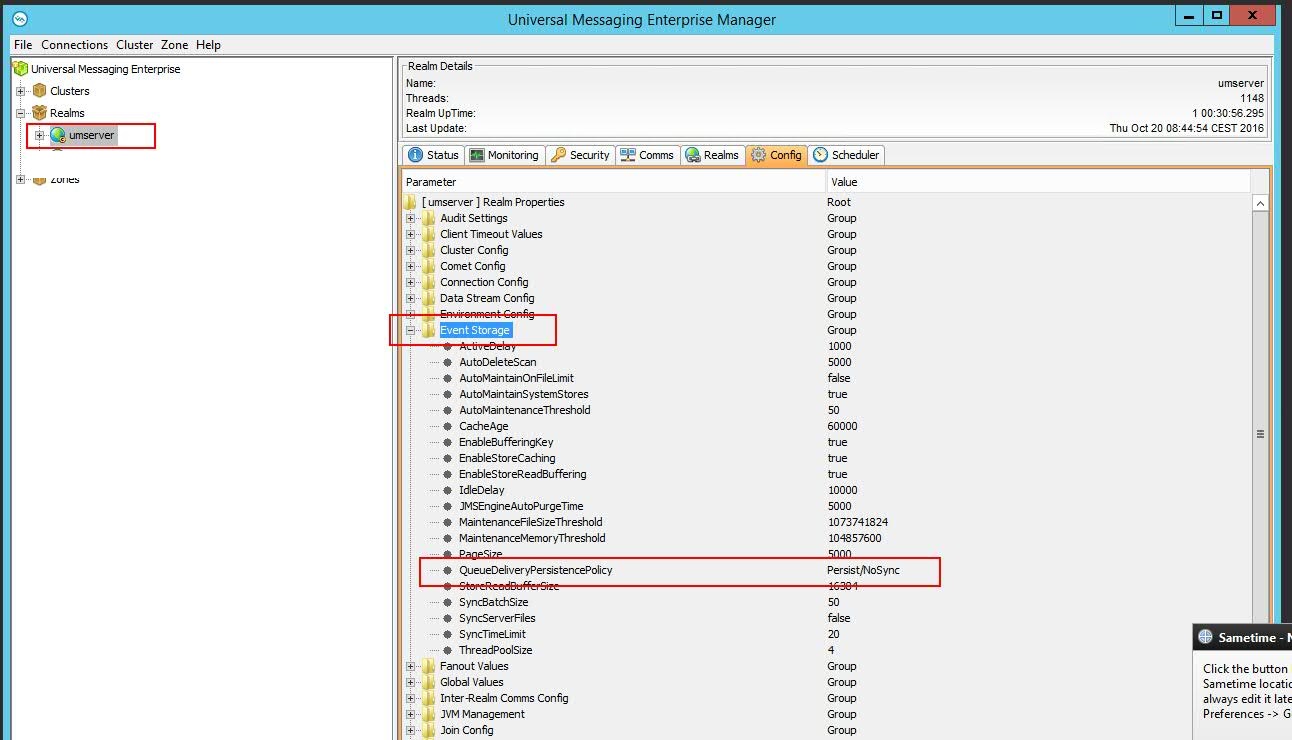Select the SyncServerFiles parameter
Screen dimensions: 1292x740
tap(497, 618)
